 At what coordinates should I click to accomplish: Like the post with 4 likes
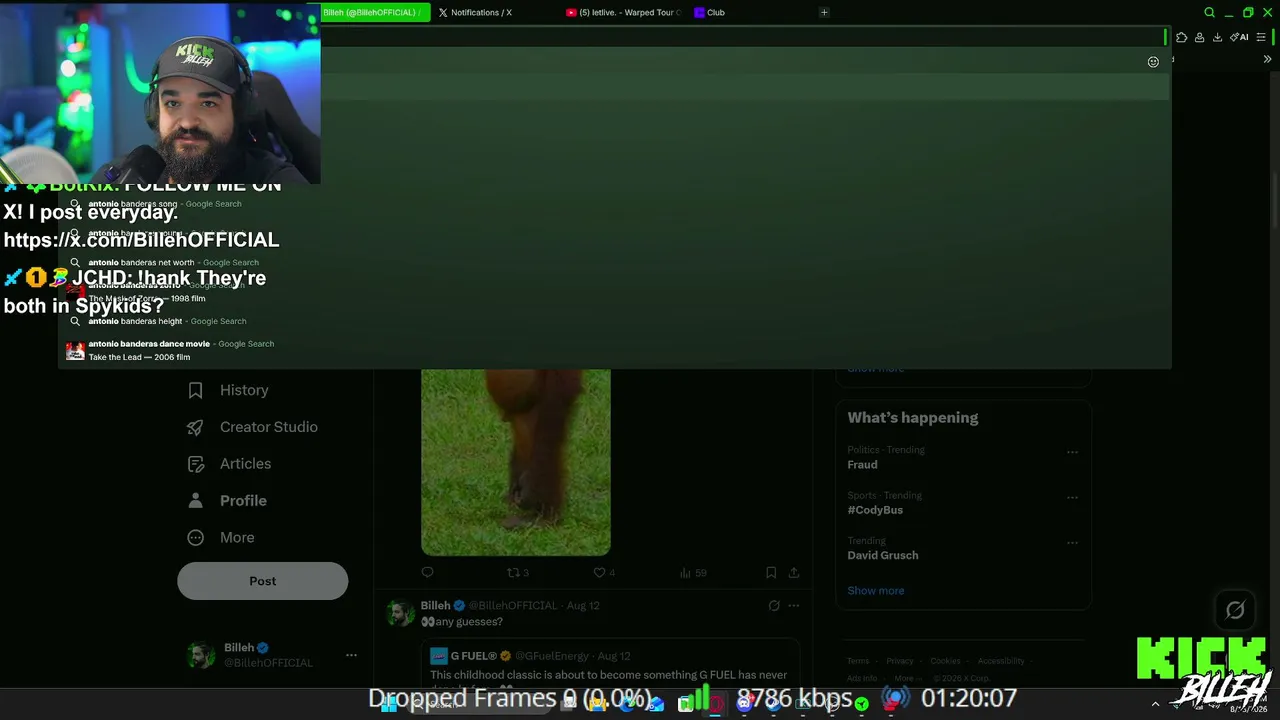[604, 572]
